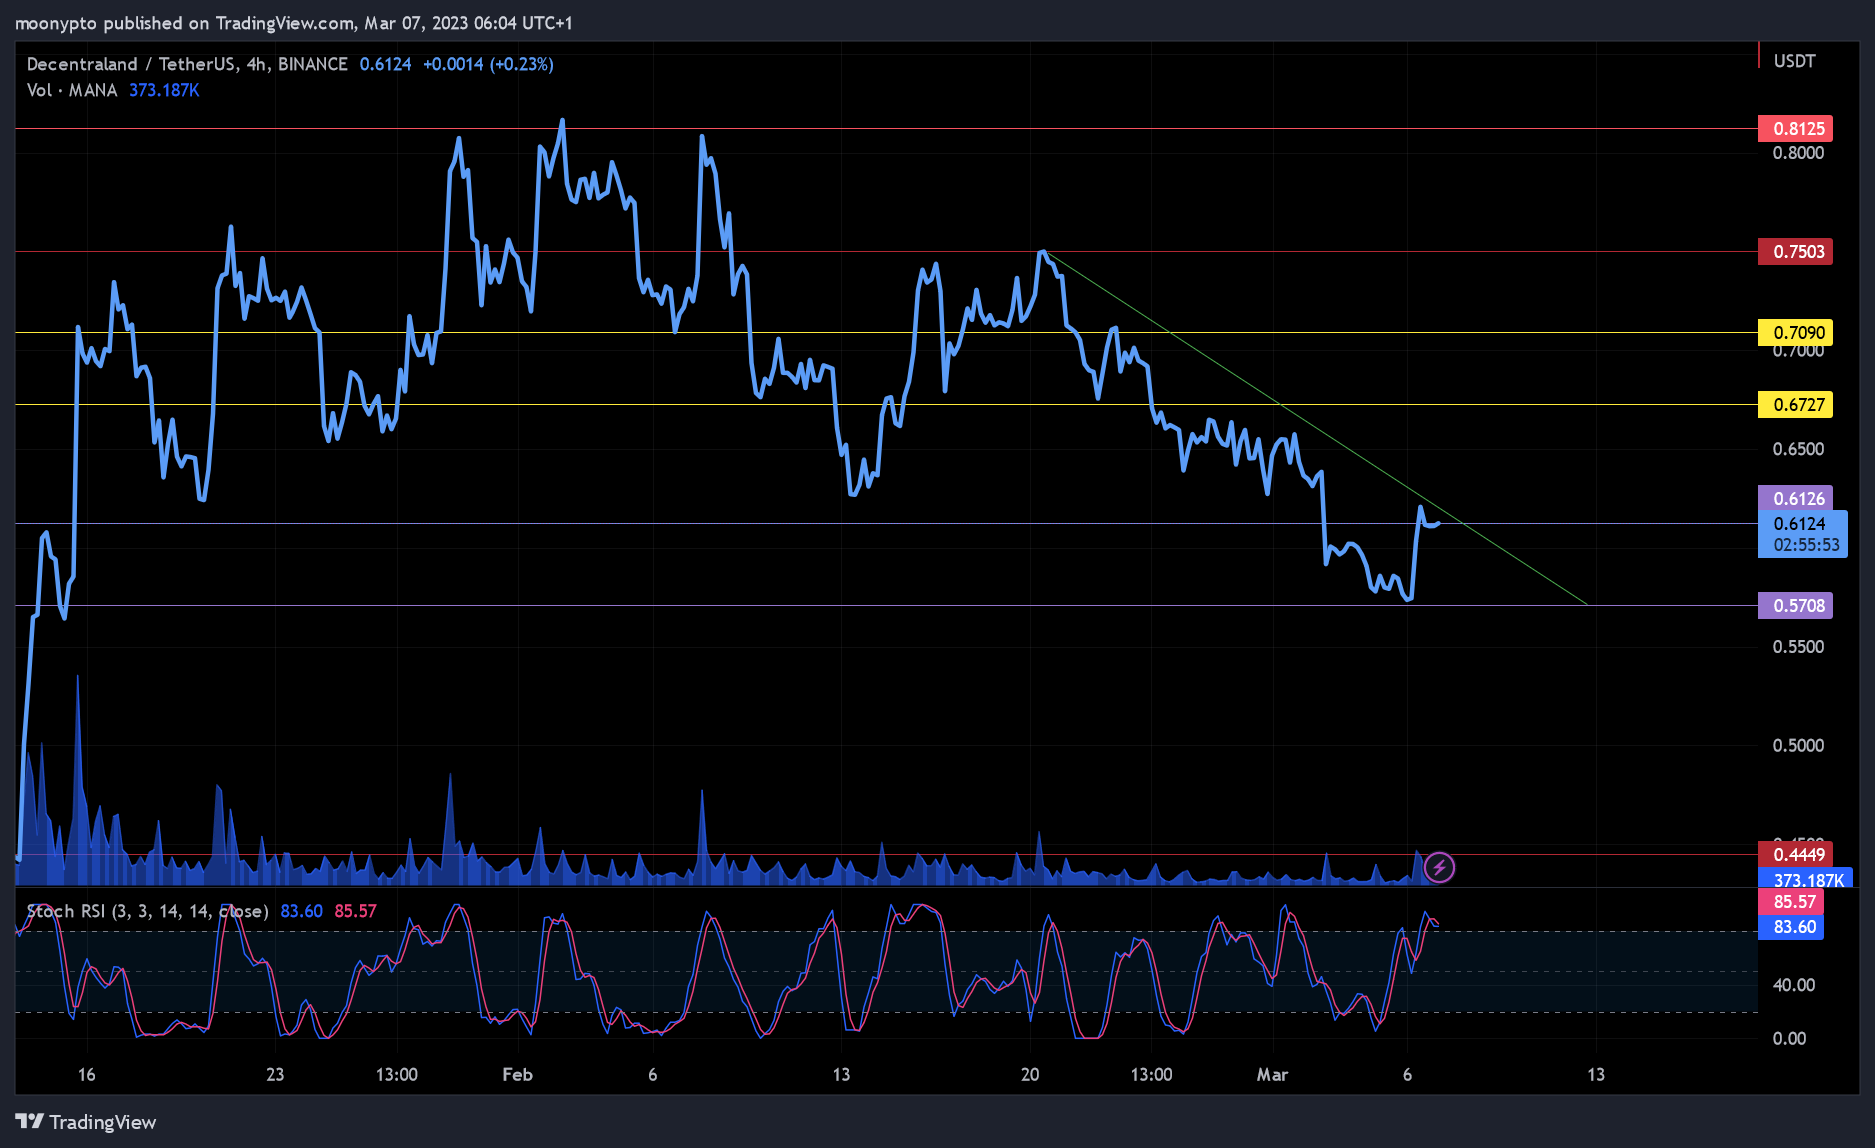Click the 0.8000 price scale tick
1875x1148 pixels.
coord(1798,153)
